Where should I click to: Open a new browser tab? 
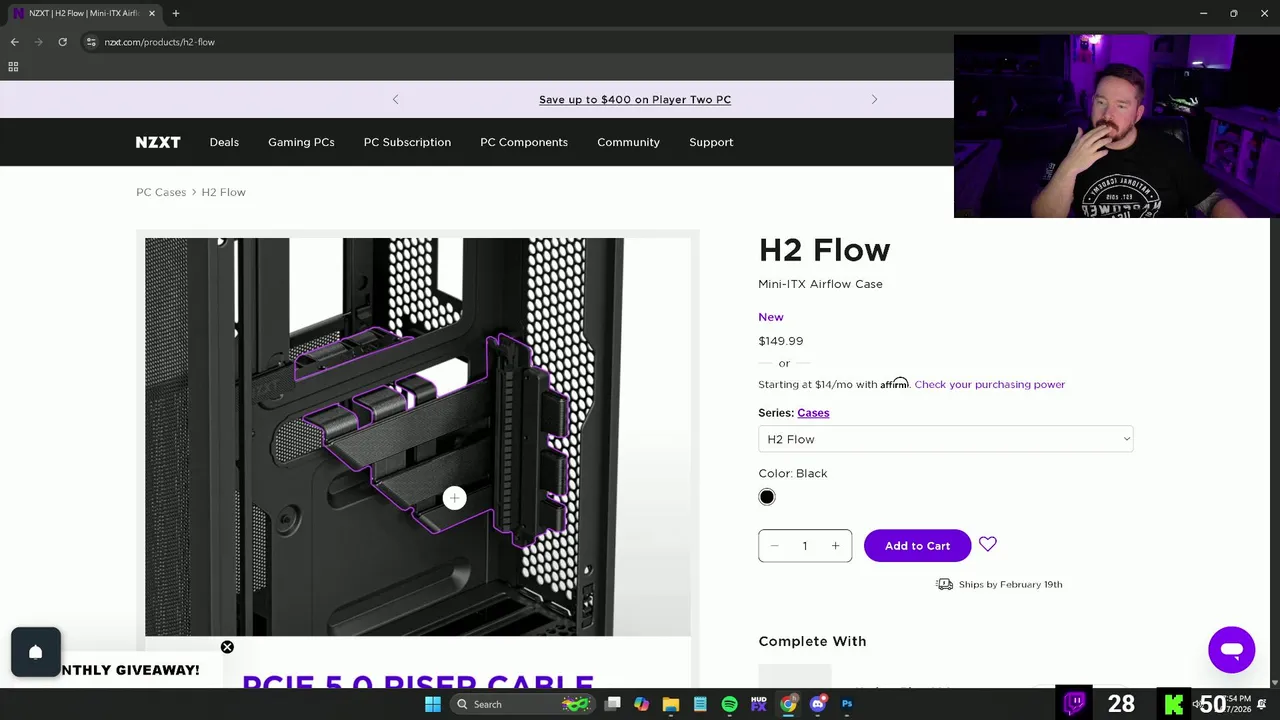pyautogui.click(x=176, y=13)
